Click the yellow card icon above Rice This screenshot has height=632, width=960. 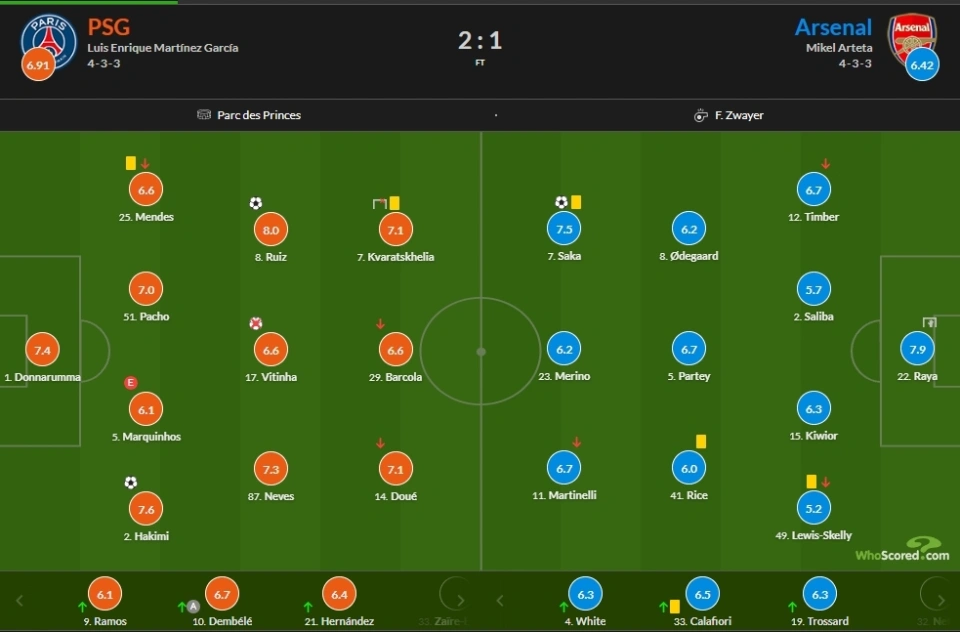701,442
